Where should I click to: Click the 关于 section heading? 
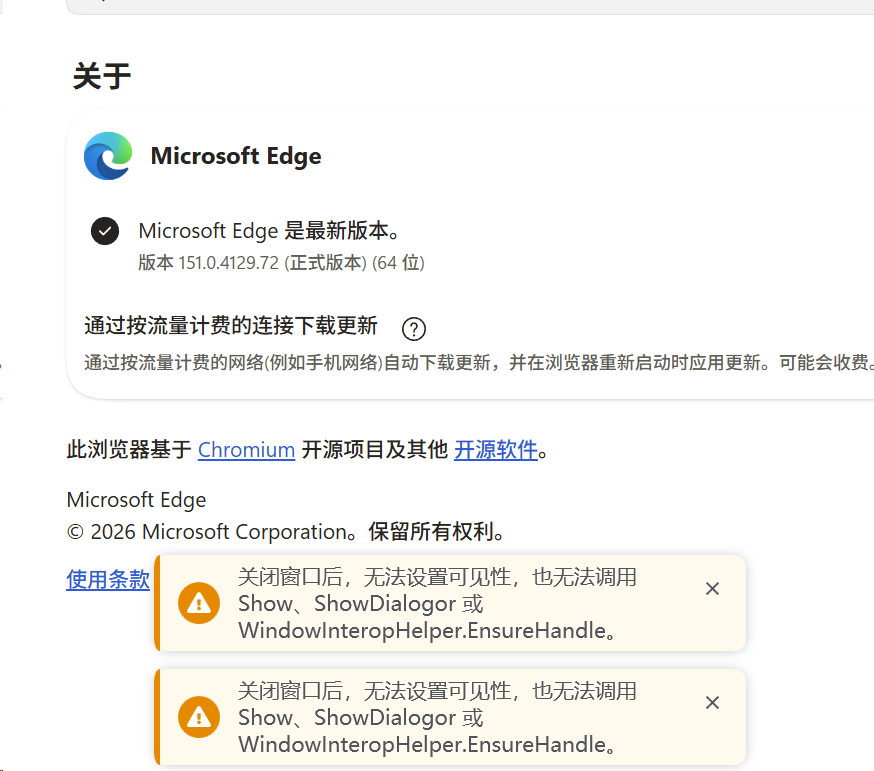coord(102,76)
